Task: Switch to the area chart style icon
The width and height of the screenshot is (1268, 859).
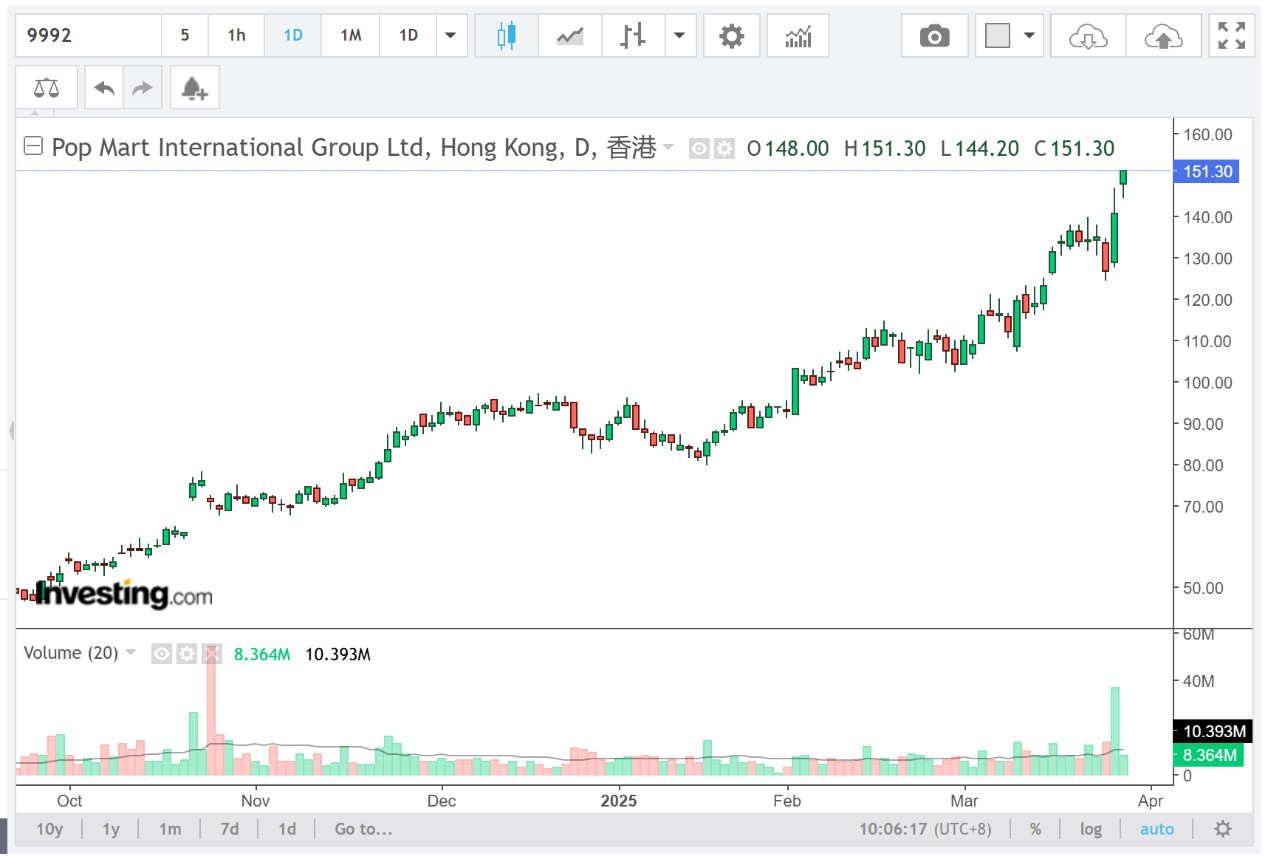Action: pos(570,36)
